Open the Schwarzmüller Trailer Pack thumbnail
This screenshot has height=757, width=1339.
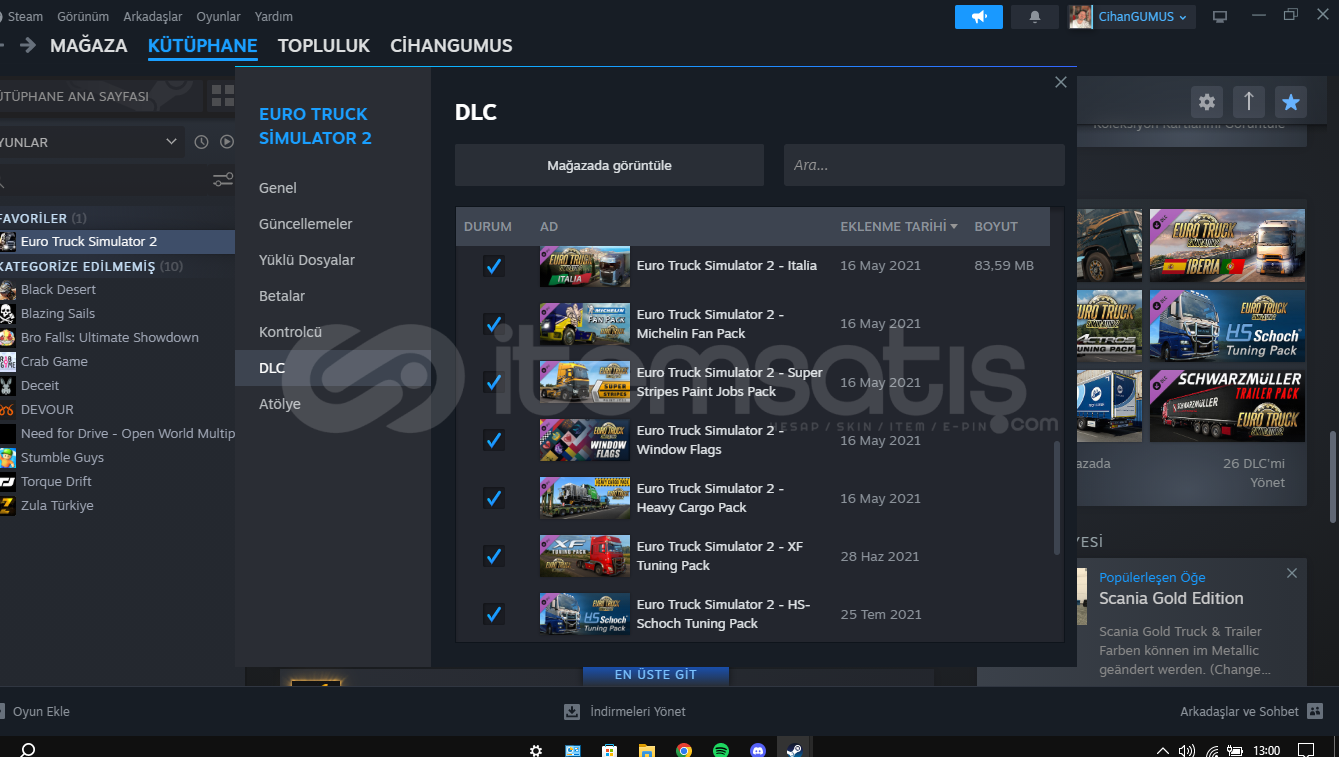tap(1227, 406)
